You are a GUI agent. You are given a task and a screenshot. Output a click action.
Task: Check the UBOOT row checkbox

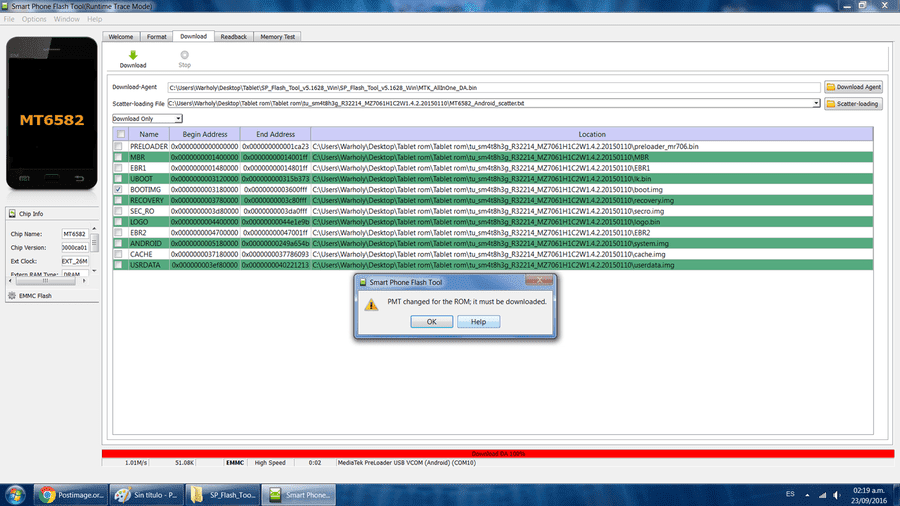tap(118, 179)
